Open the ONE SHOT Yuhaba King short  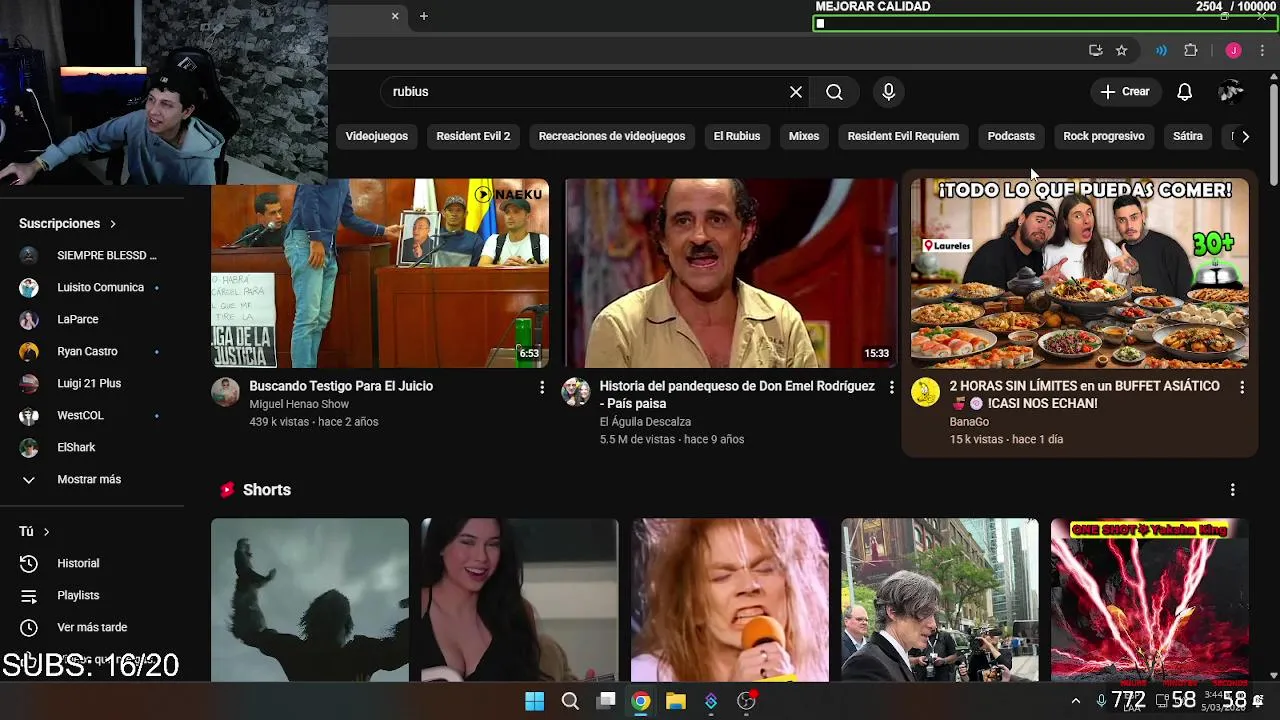[x=1150, y=600]
